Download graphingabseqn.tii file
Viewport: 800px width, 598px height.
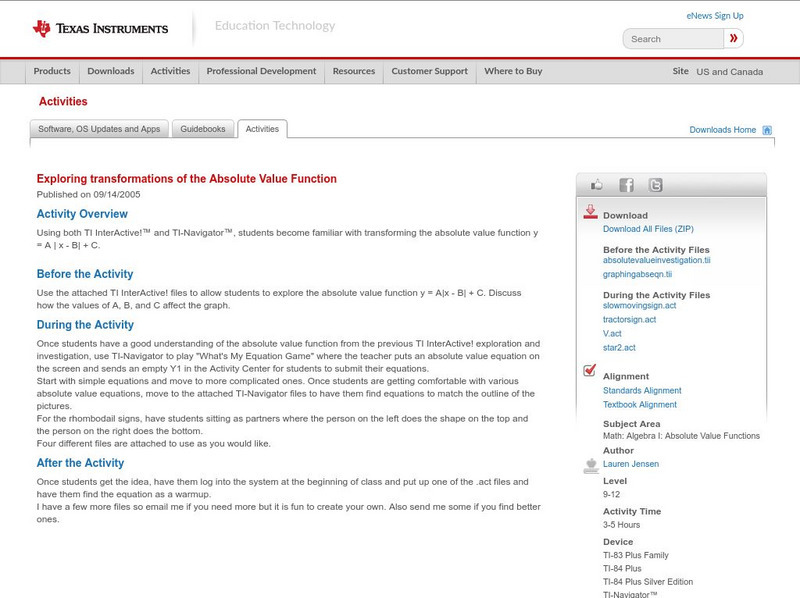tap(637, 275)
